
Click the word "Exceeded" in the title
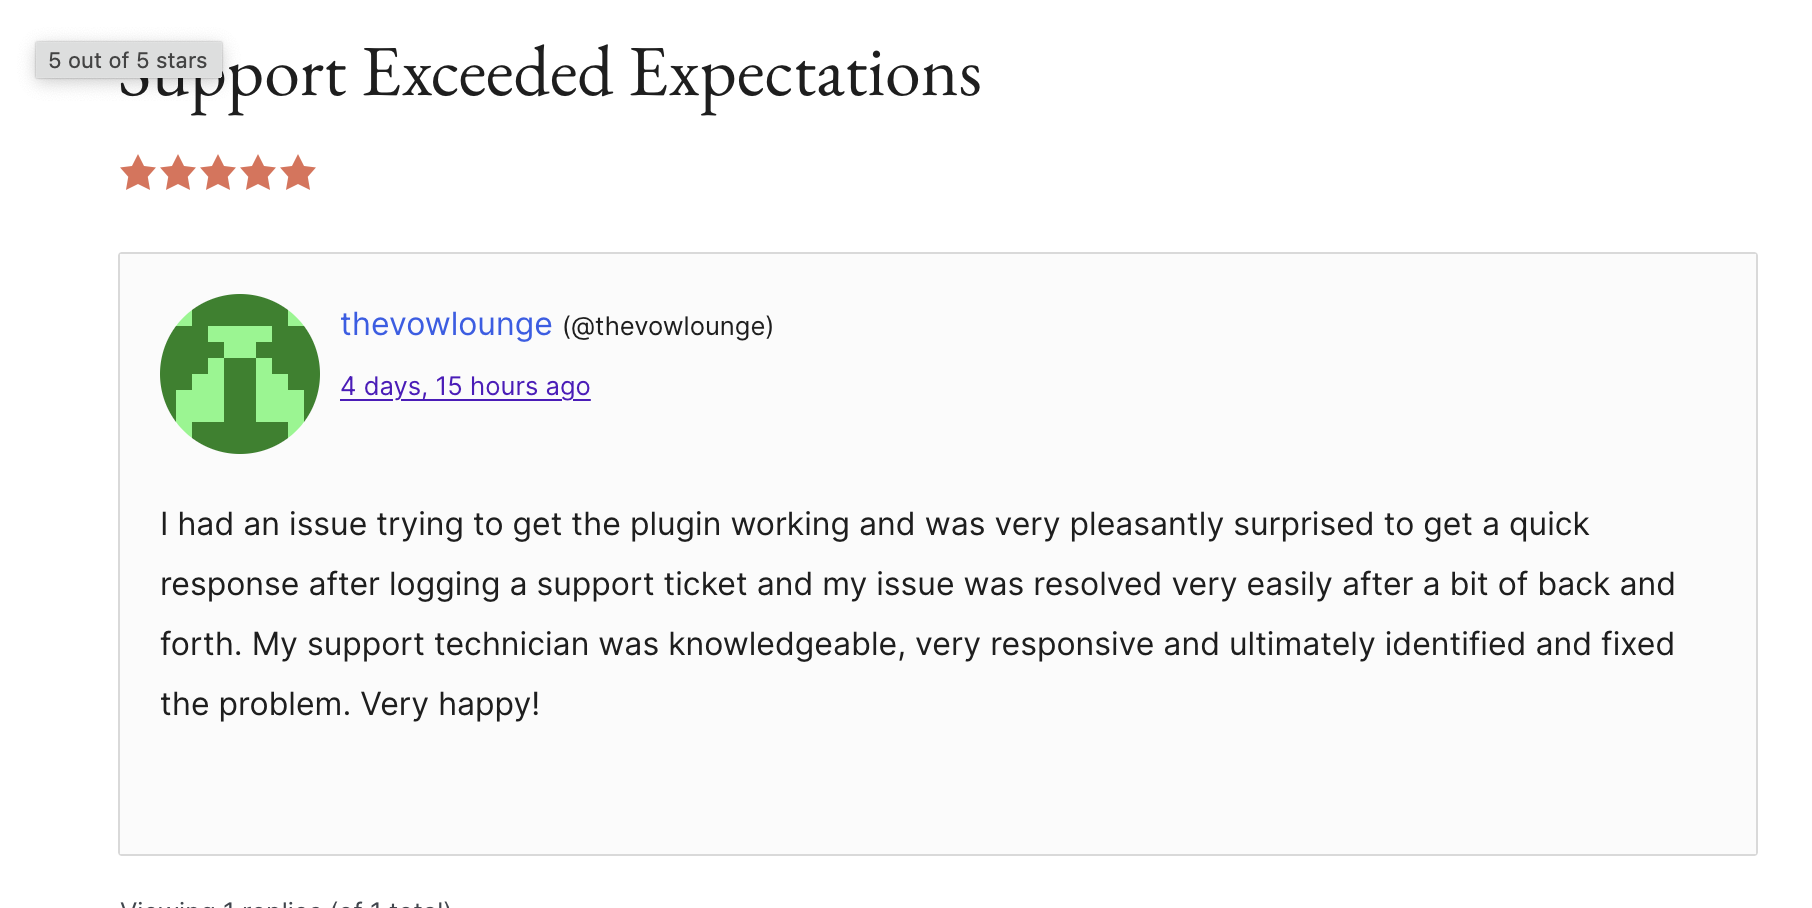[487, 74]
